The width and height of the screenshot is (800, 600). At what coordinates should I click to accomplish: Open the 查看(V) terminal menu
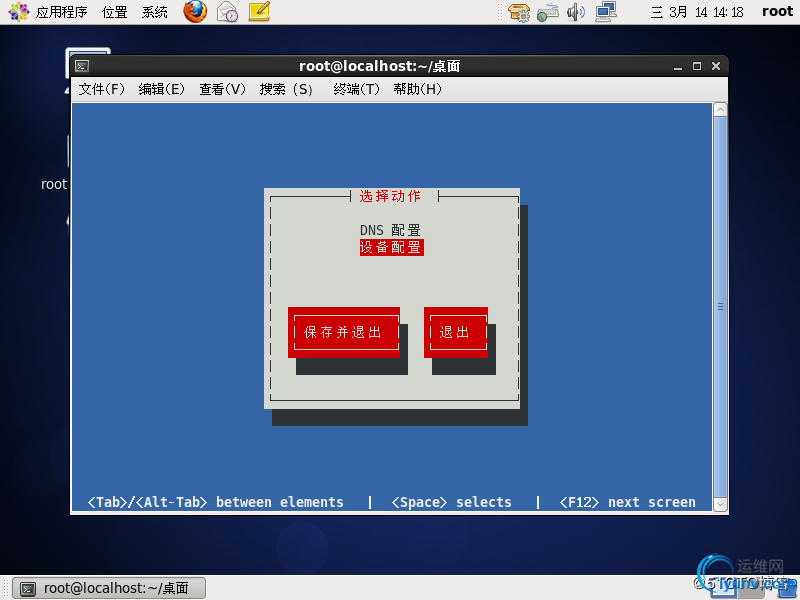click(222, 89)
